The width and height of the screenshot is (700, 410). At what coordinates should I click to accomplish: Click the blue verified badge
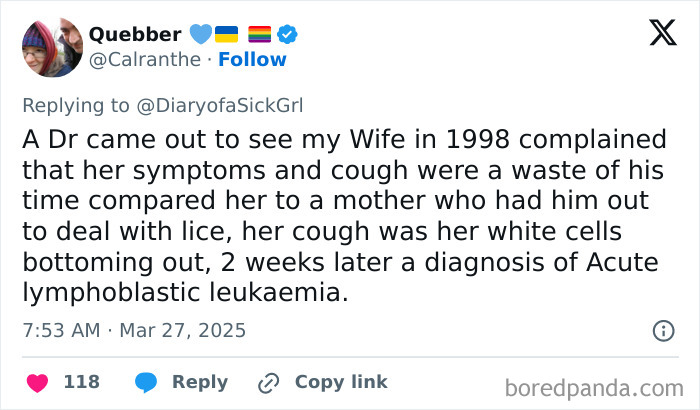287,34
